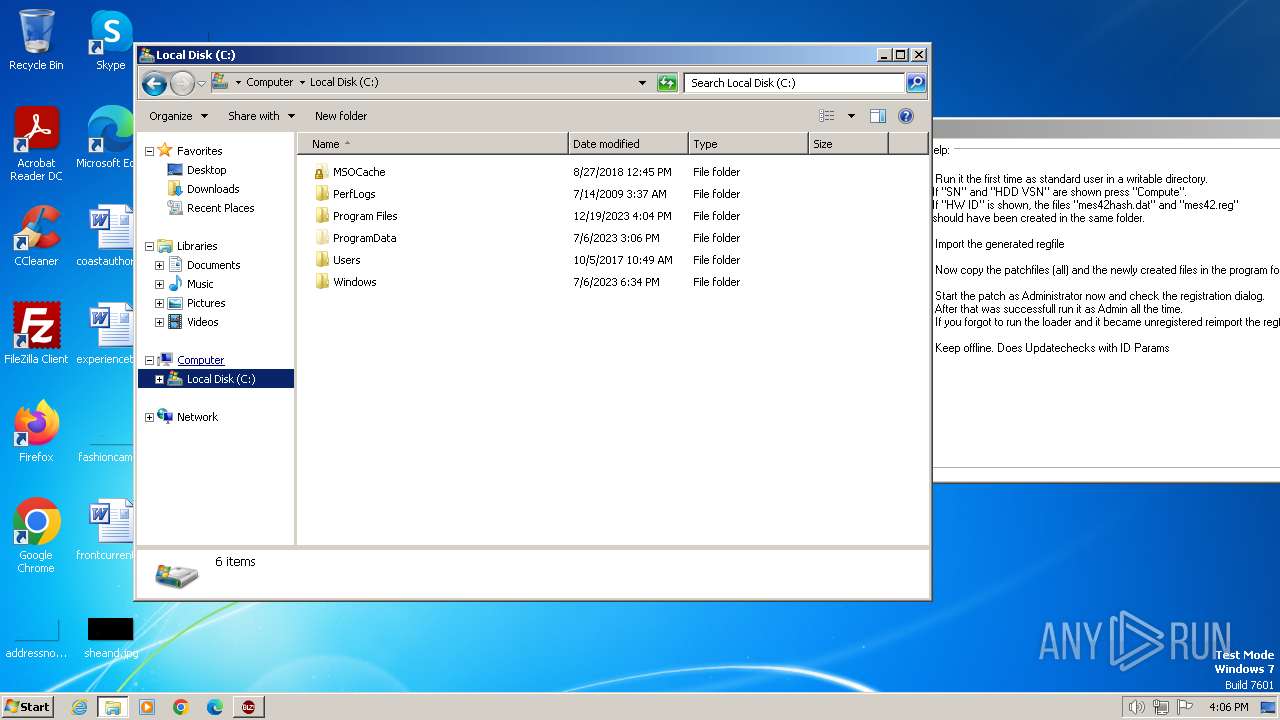The width and height of the screenshot is (1280, 720).
Task: Select Computer in the navigation tree
Action: pyautogui.click(x=200, y=360)
